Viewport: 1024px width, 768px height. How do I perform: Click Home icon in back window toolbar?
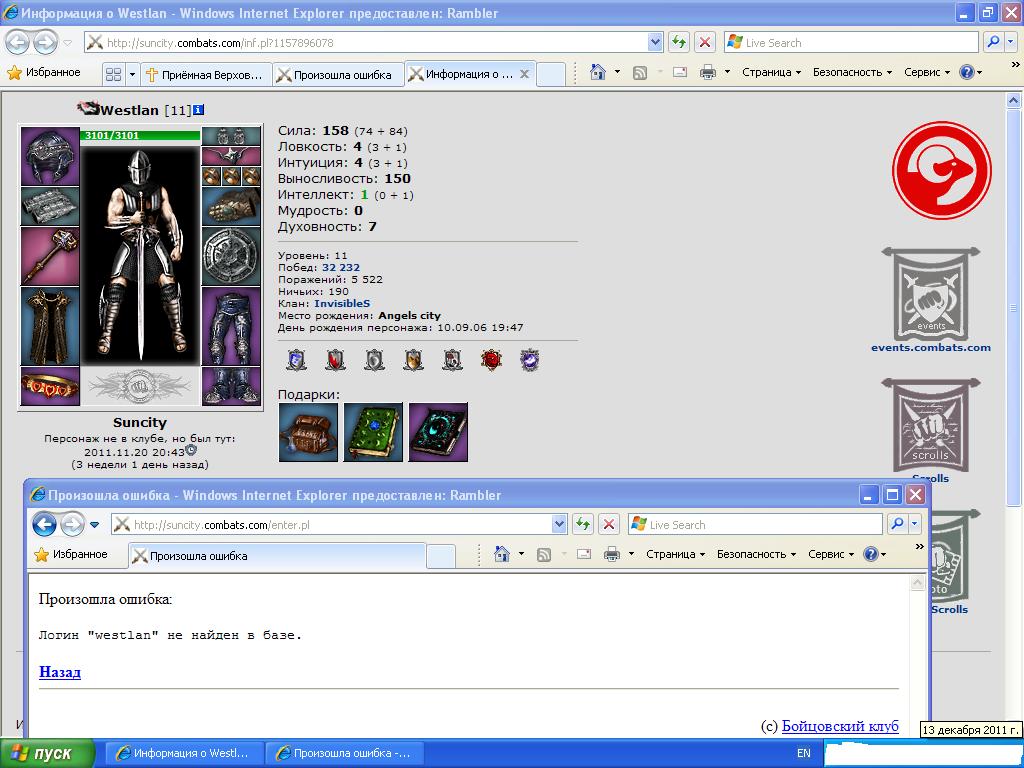pos(598,72)
